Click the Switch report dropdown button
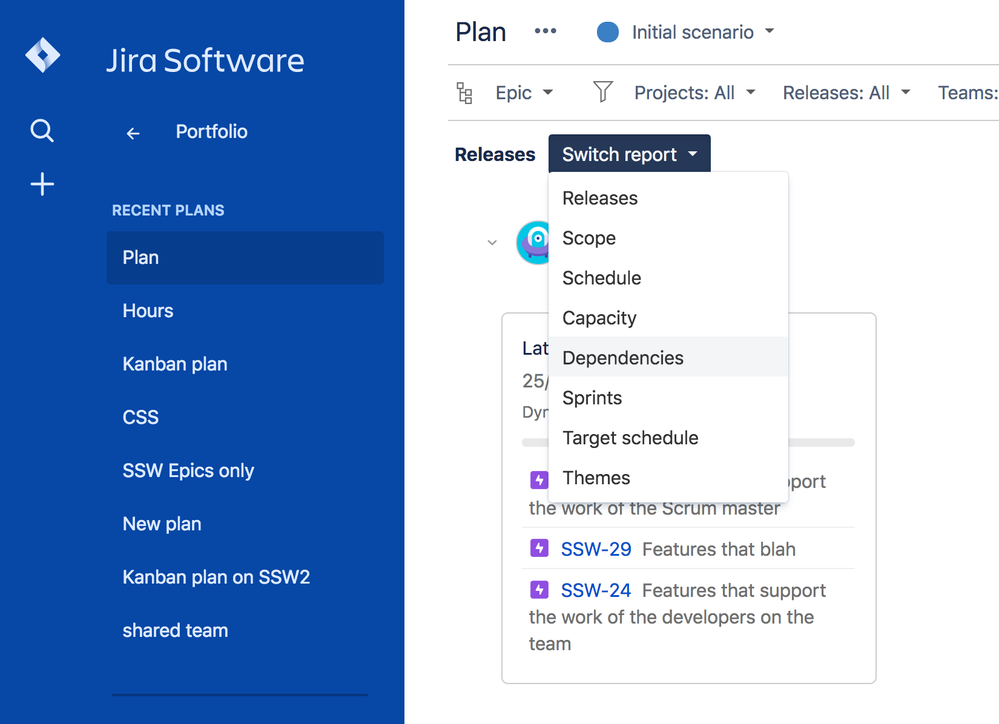Image resolution: width=999 pixels, height=724 pixels. coord(629,154)
